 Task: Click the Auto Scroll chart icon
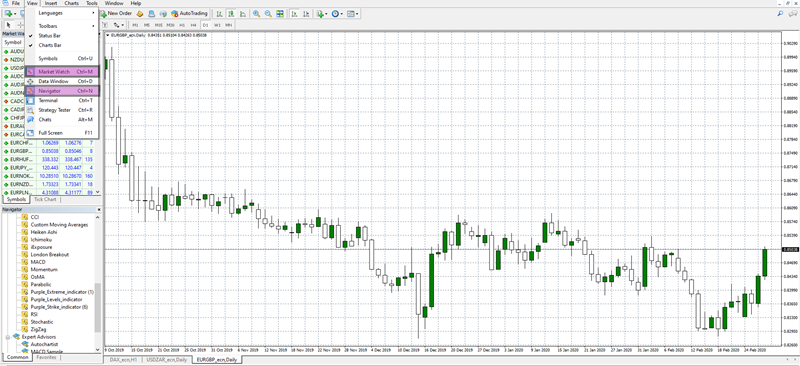point(294,14)
